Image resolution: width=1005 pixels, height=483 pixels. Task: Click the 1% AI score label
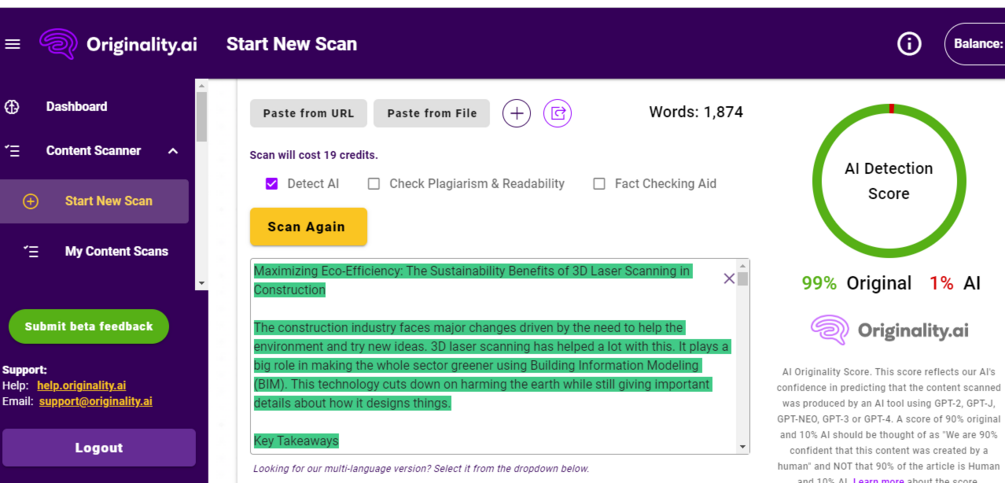coord(955,283)
